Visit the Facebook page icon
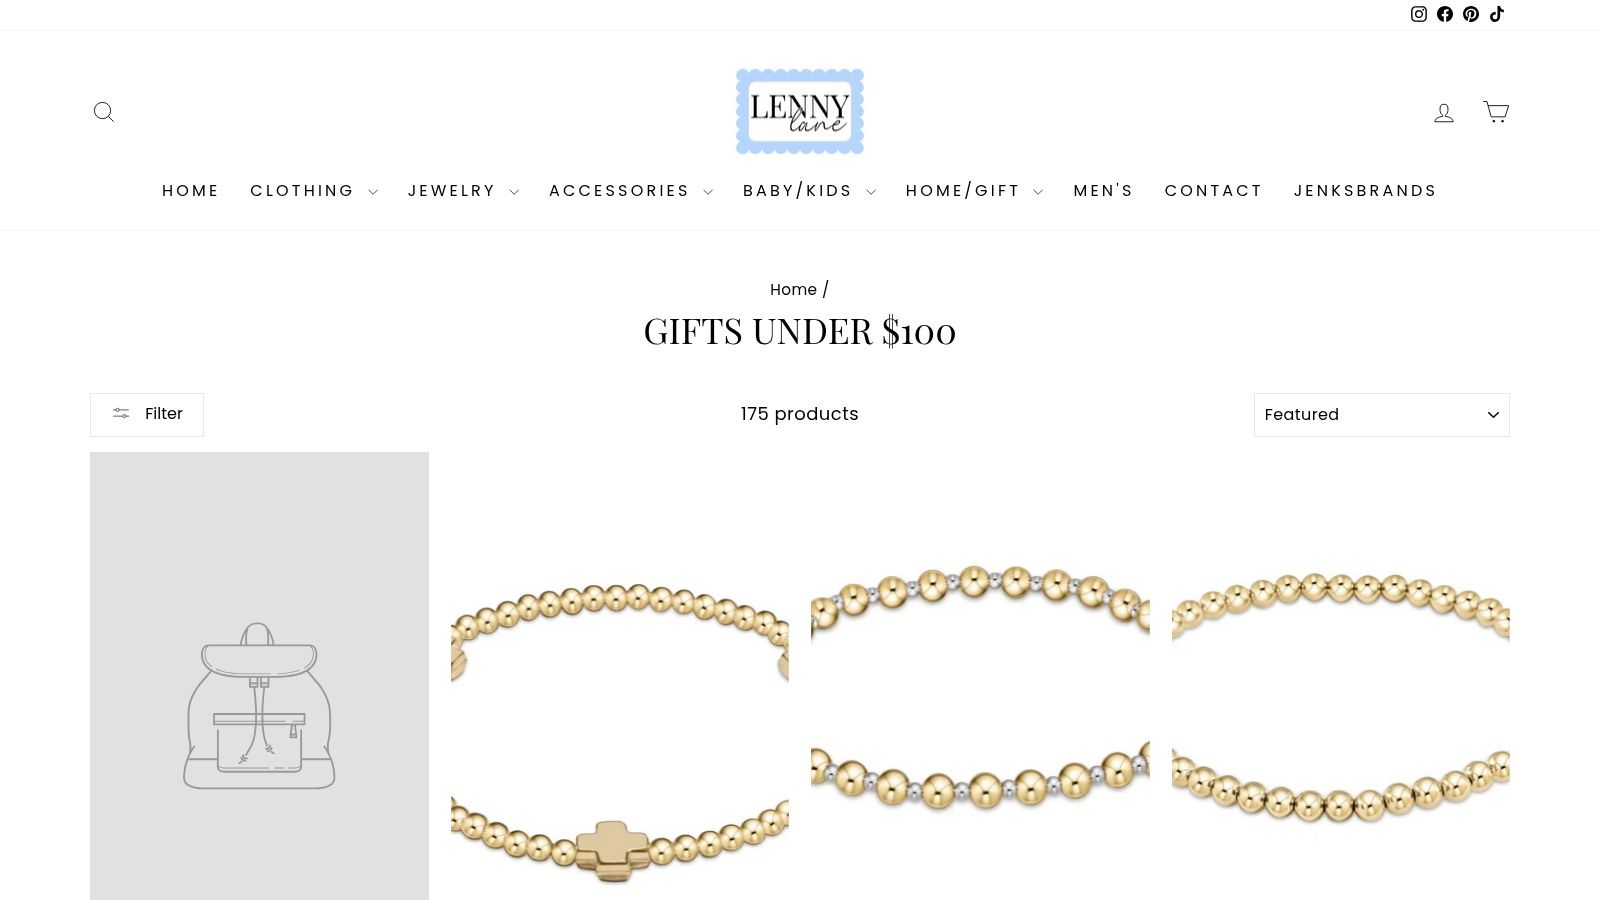 pos(1445,14)
